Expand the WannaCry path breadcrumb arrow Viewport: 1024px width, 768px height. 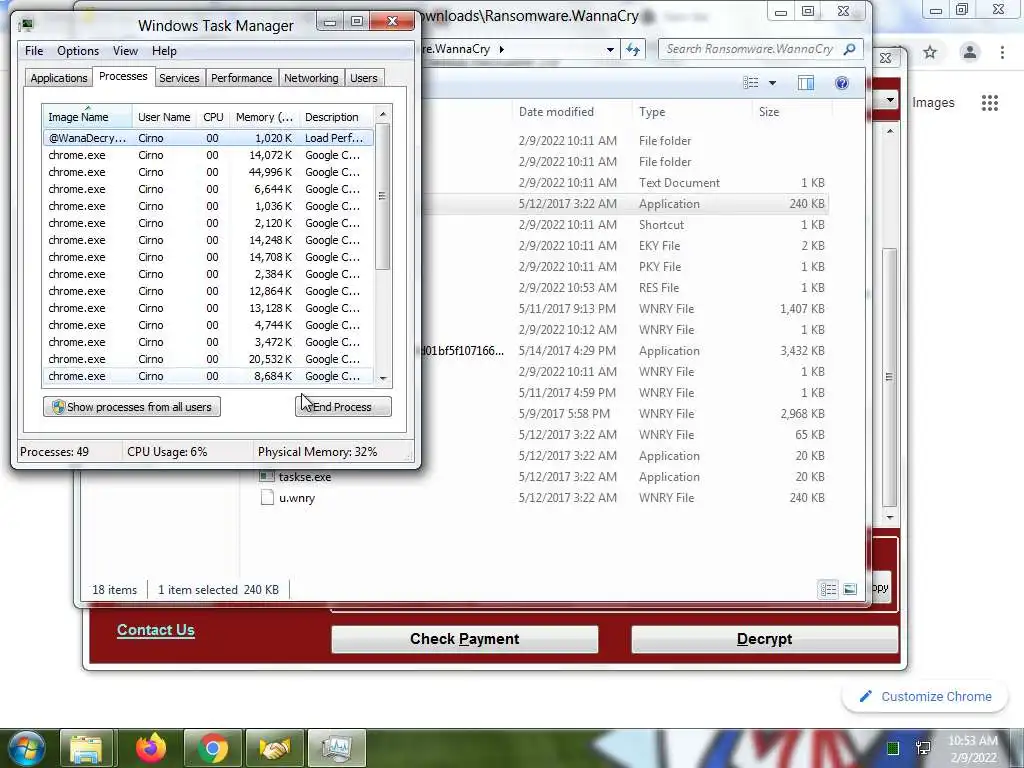[x=502, y=49]
